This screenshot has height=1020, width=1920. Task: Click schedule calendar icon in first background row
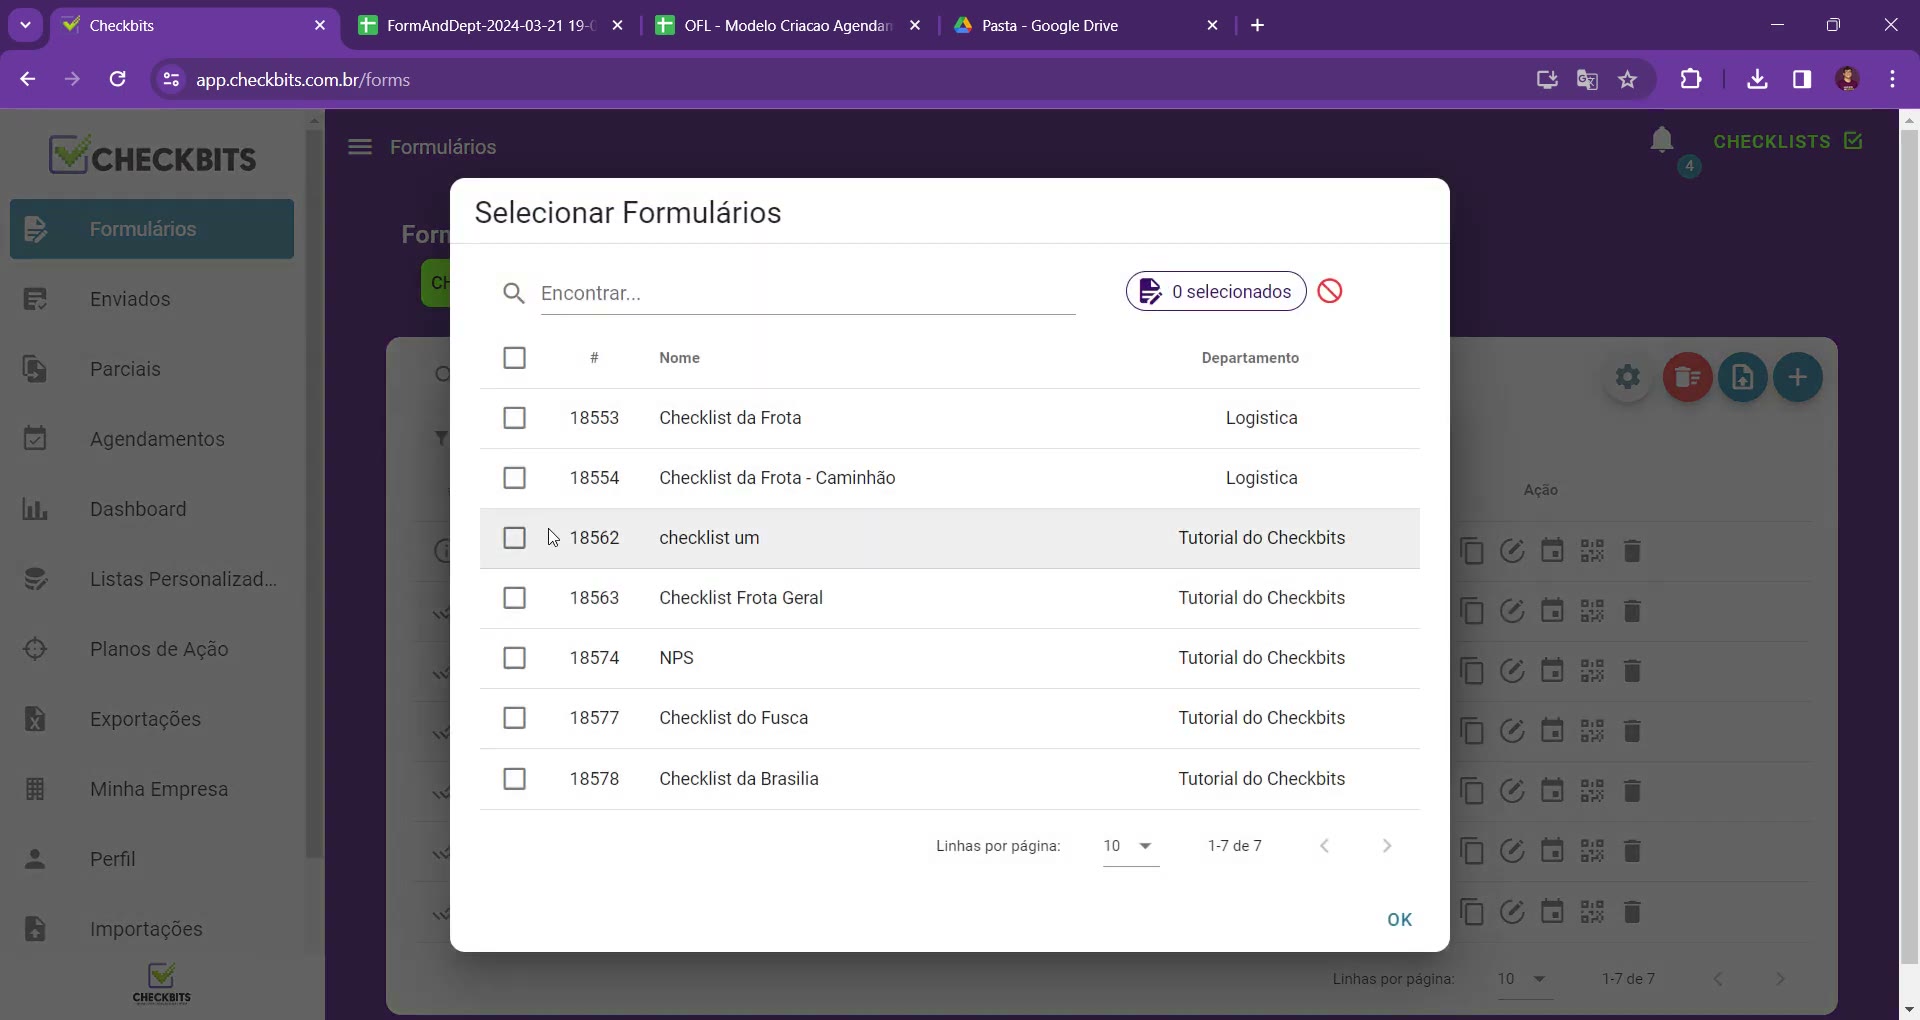pyautogui.click(x=1552, y=551)
